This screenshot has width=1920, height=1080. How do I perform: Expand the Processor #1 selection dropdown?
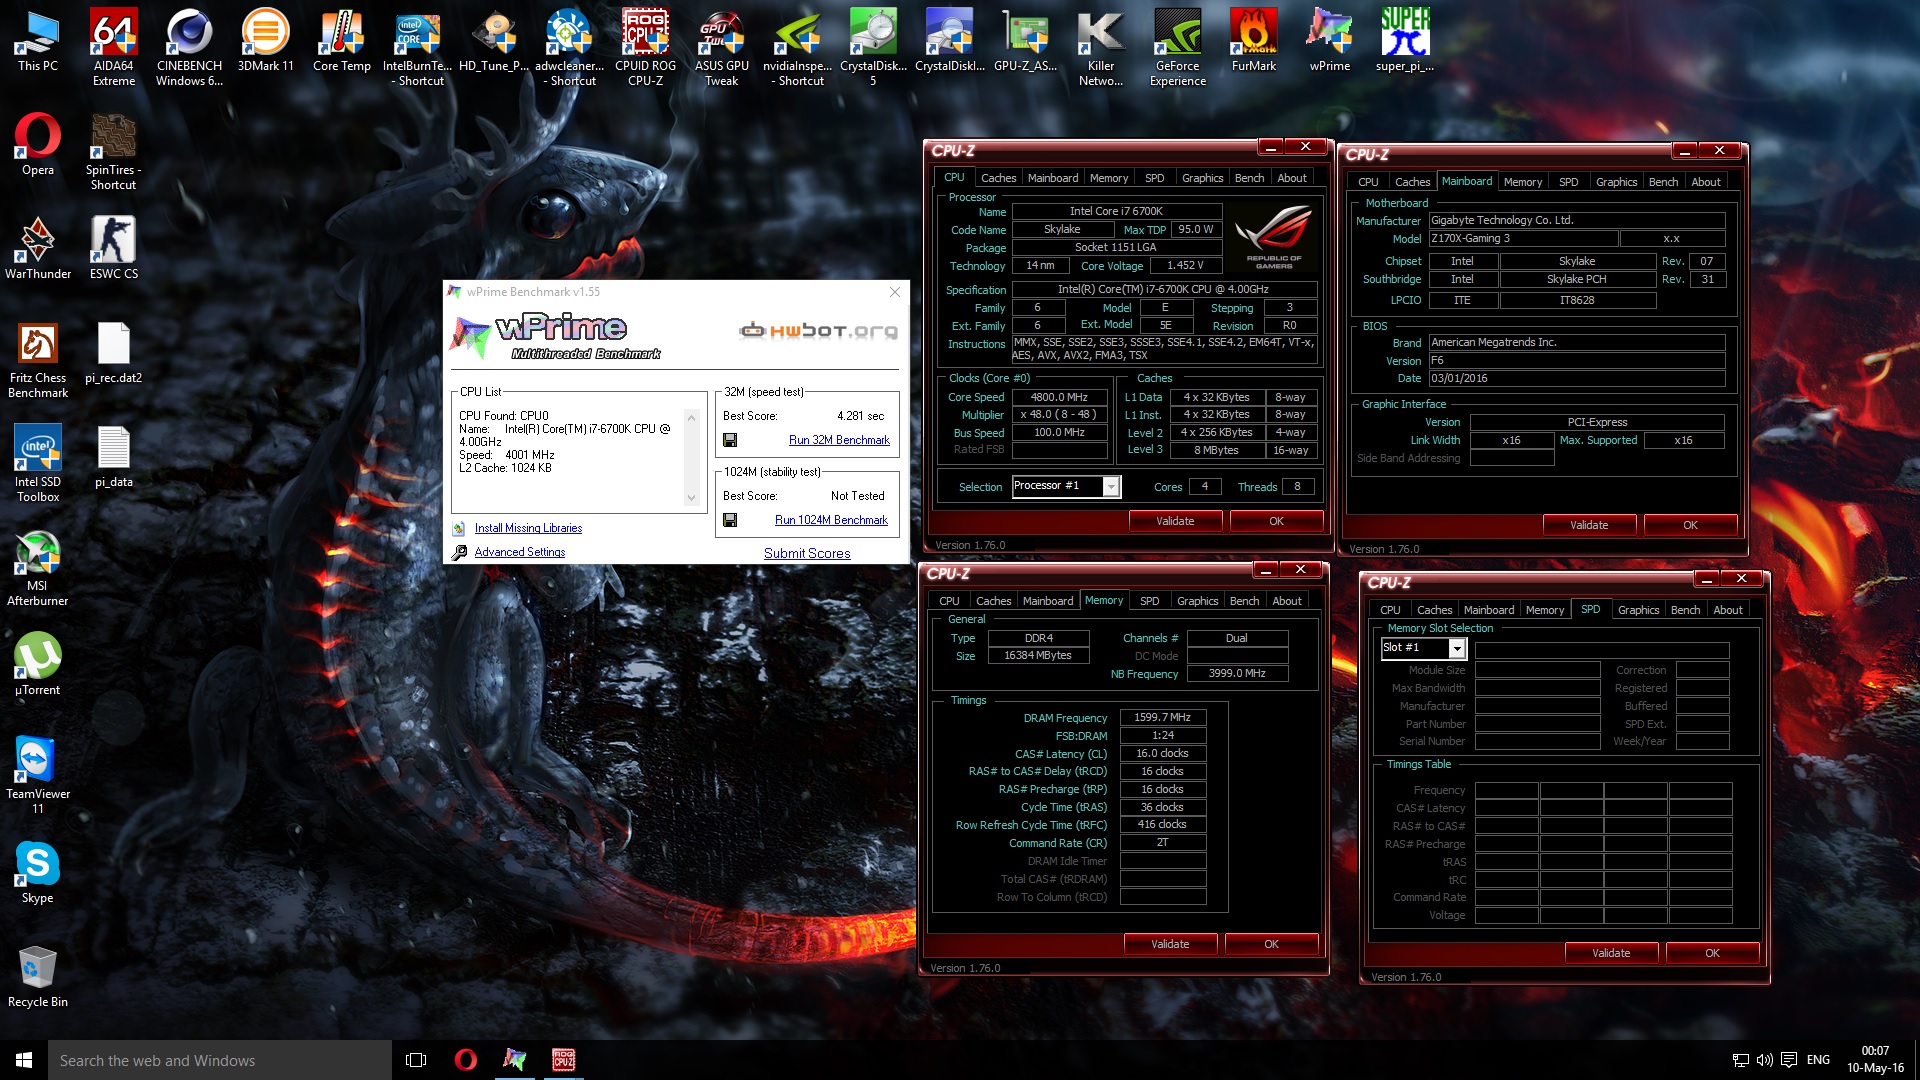(x=1110, y=486)
